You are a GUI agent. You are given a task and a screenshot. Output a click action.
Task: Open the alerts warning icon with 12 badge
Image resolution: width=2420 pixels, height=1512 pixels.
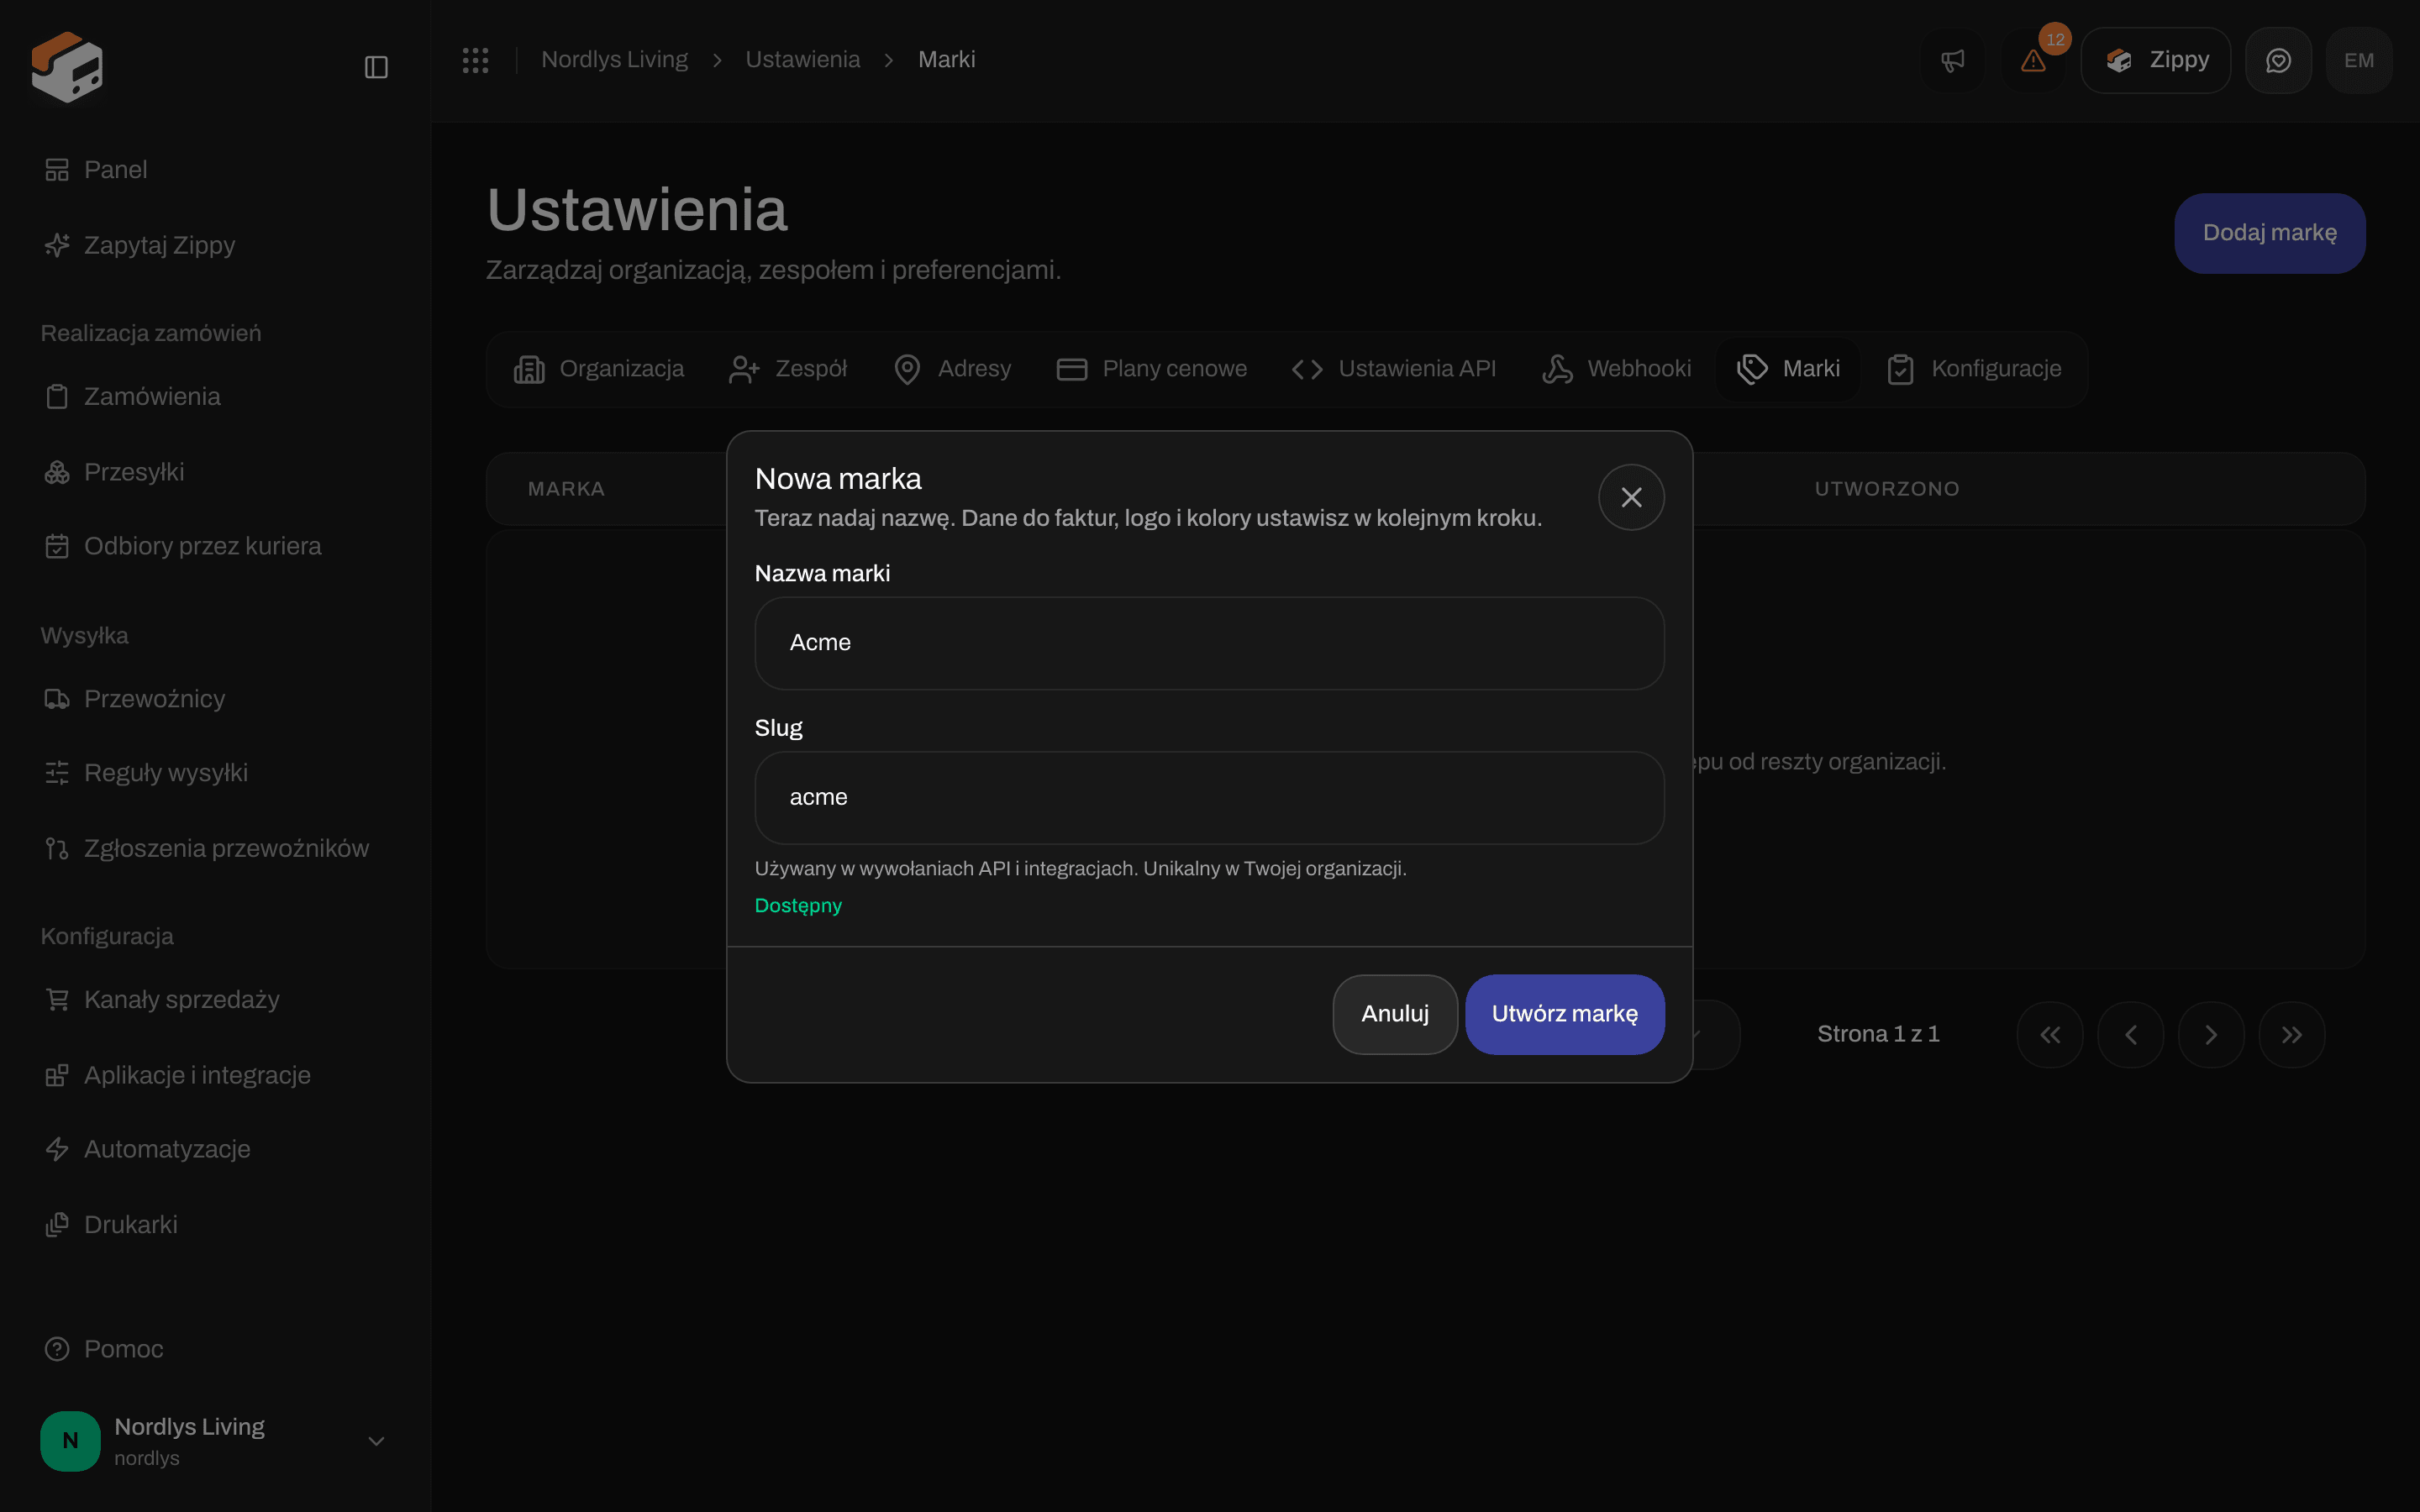pyautogui.click(x=2033, y=60)
